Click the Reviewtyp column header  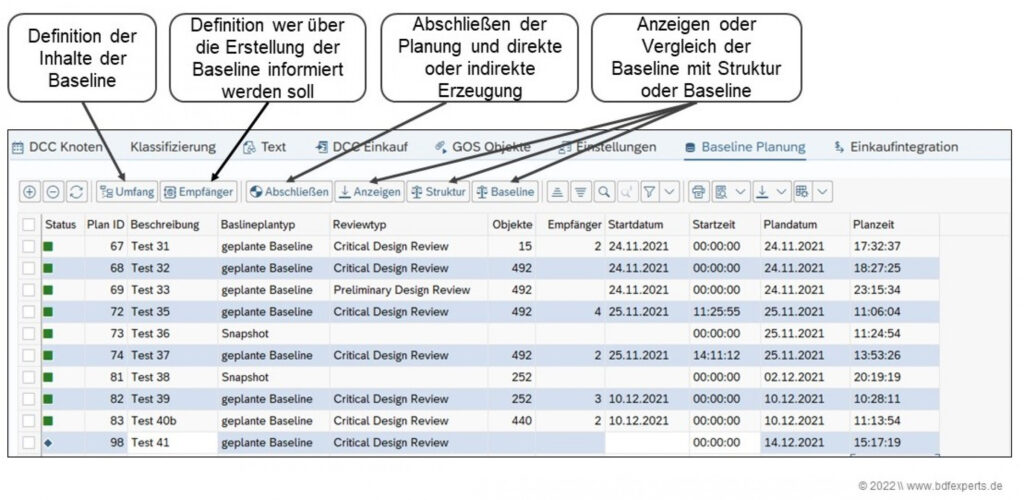(408, 225)
